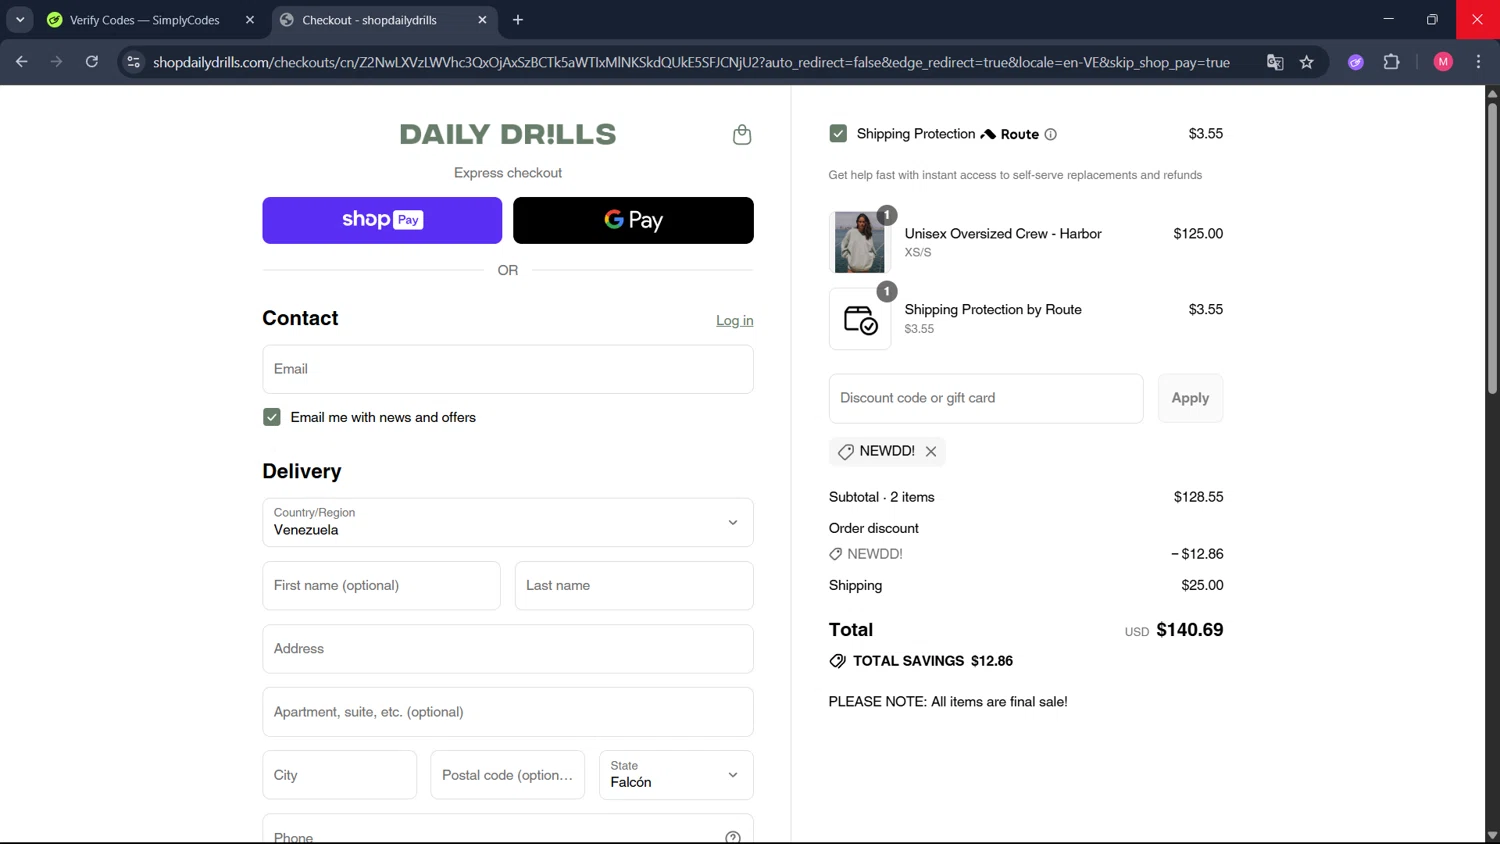This screenshot has height=844, width=1500.
Task: Open a new browser tab
Action: coord(518,20)
